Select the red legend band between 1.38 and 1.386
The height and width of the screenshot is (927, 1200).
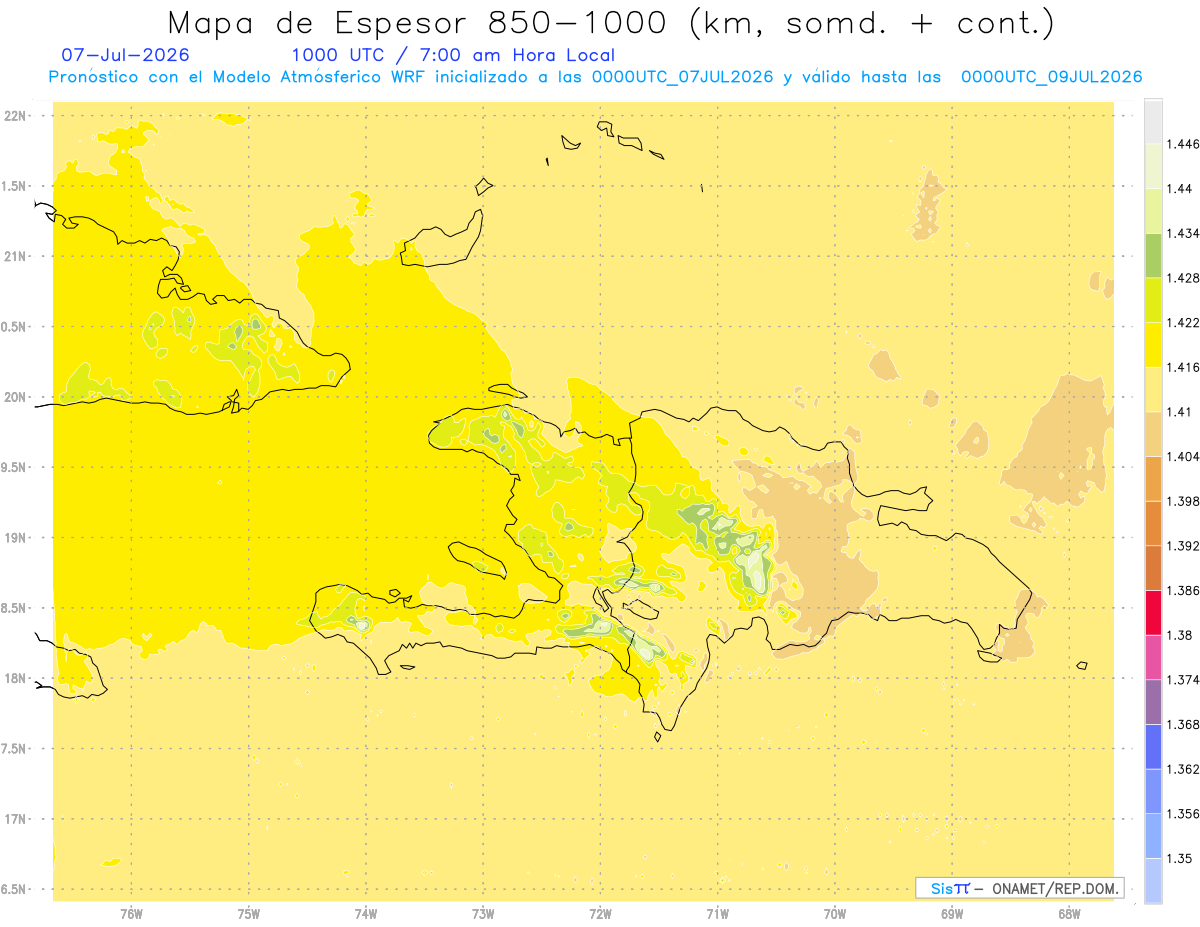coord(1153,612)
